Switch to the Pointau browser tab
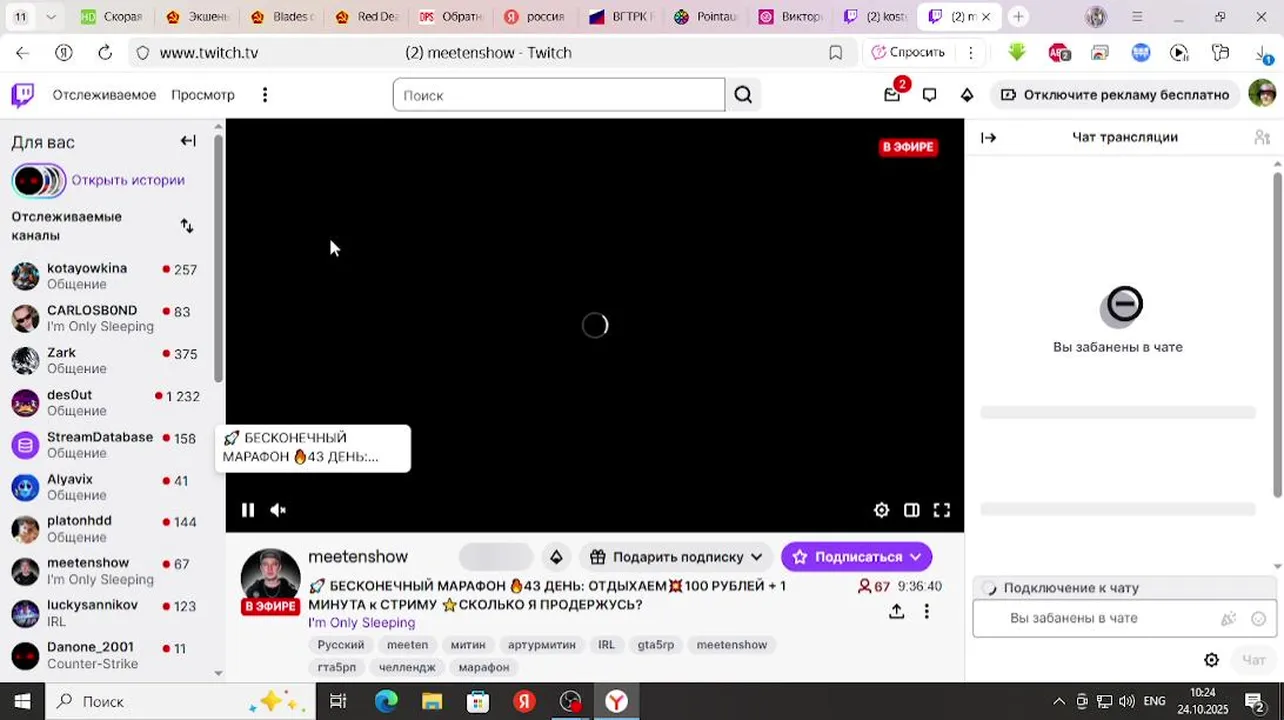1284x720 pixels. (706, 17)
